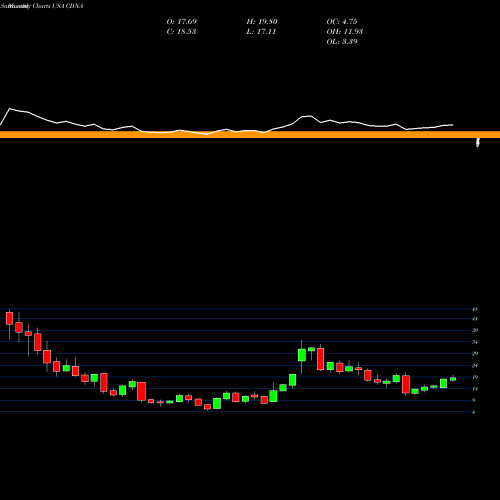Click the orange horizontal indicator band
Viewport: 500px width, 500px height.
pyautogui.click(x=250, y=135)
